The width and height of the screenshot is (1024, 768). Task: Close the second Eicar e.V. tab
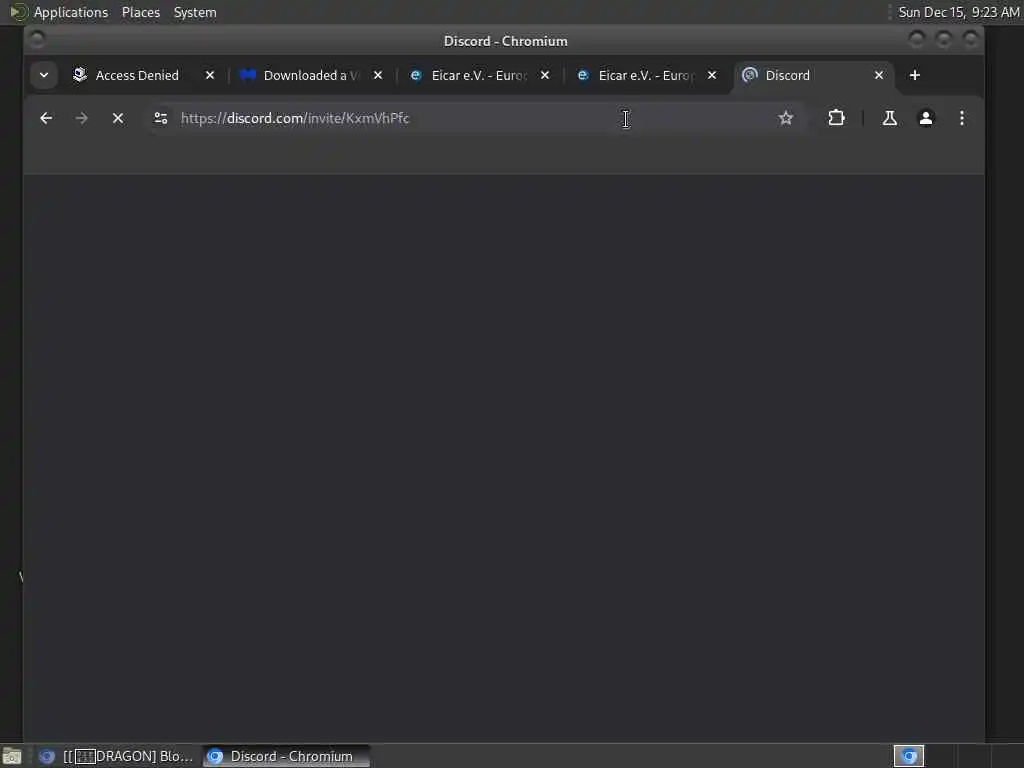[x=712, y=76]
